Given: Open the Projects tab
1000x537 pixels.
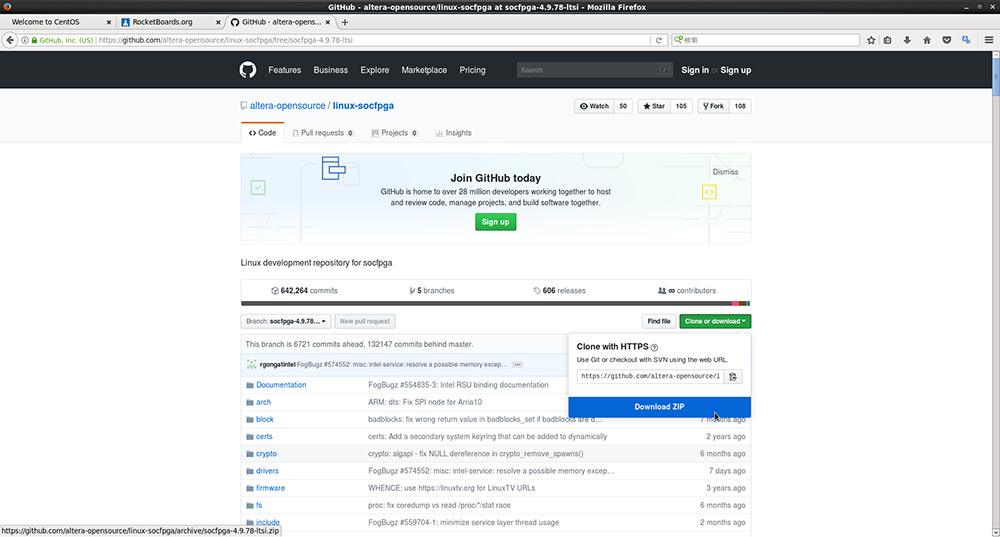Looking at the screenshot, I should tap(394, 133).
